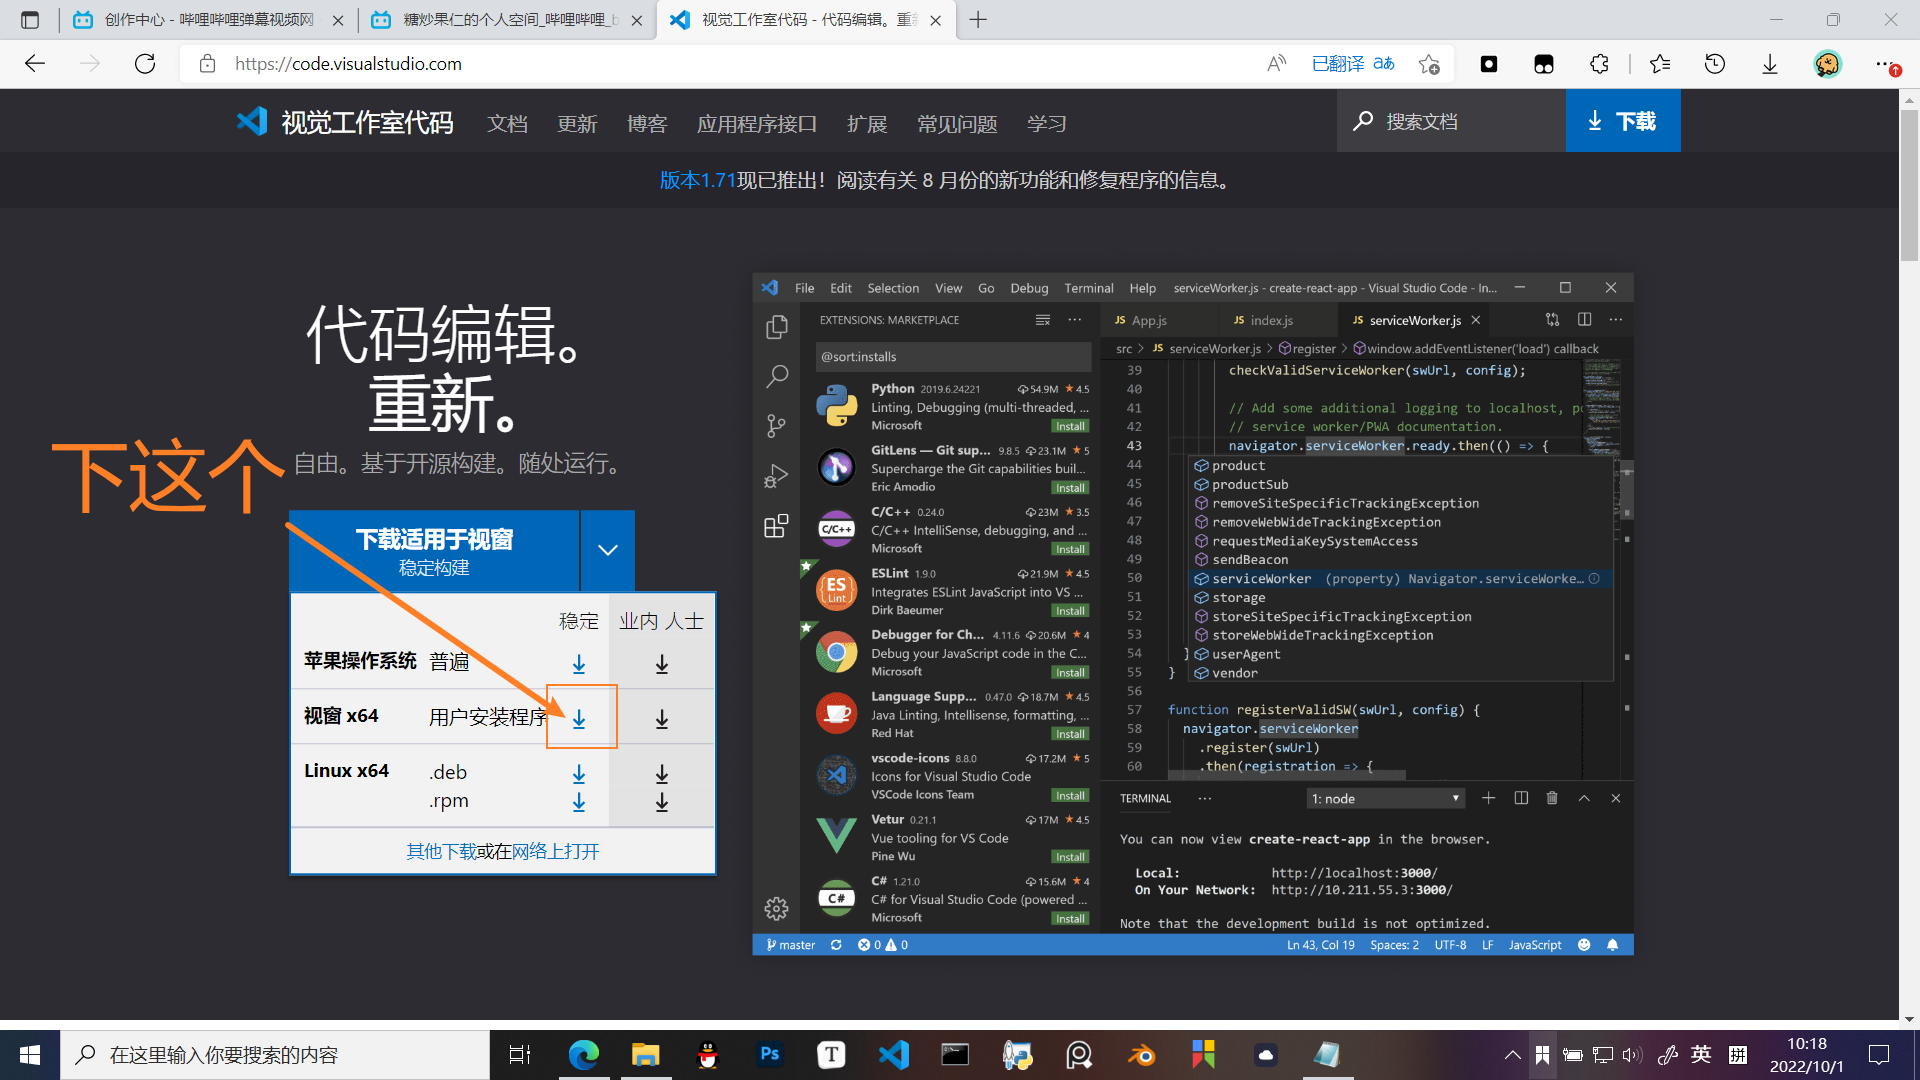The image size is (1920, 1080).
Task: Click the VS Code product screenshot image
Action: tap(1193, 614)
